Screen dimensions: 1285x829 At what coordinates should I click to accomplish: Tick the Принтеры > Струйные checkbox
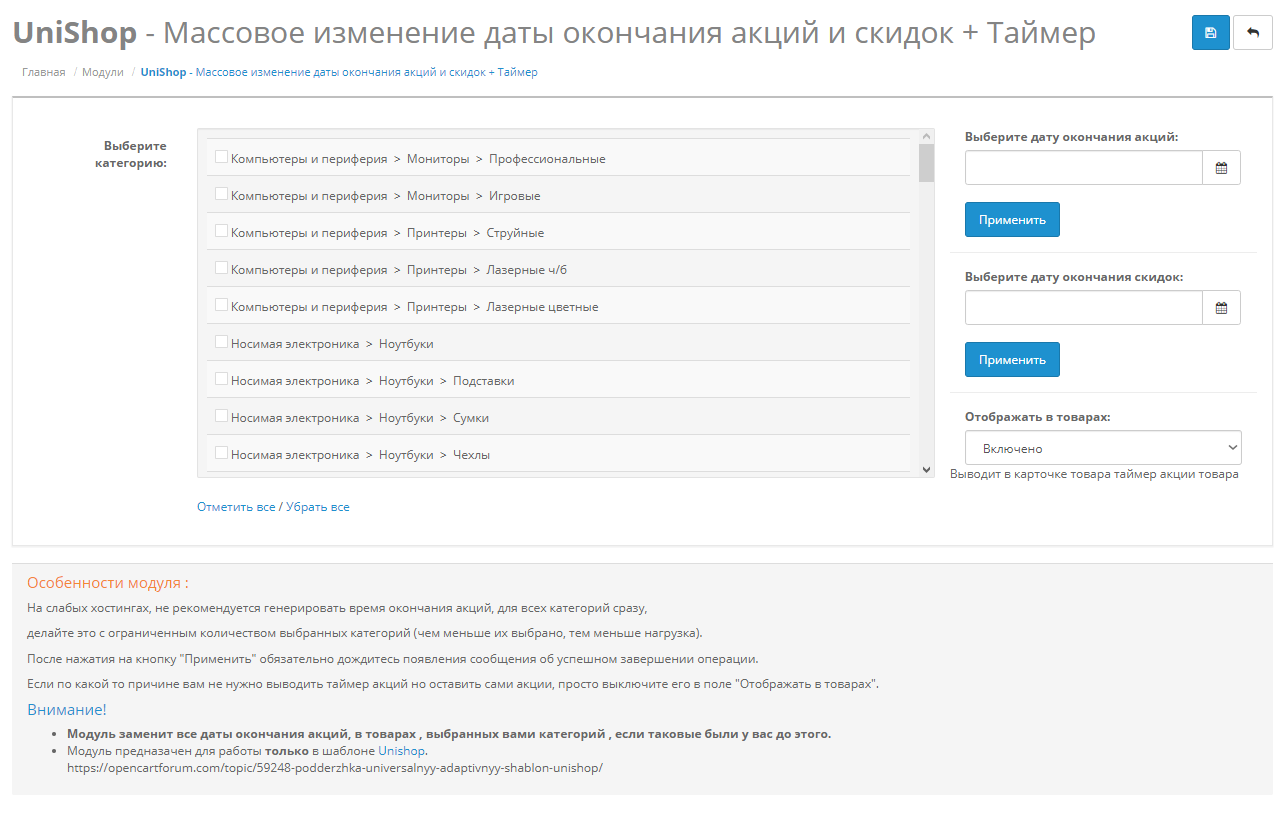tap(222, 232)
